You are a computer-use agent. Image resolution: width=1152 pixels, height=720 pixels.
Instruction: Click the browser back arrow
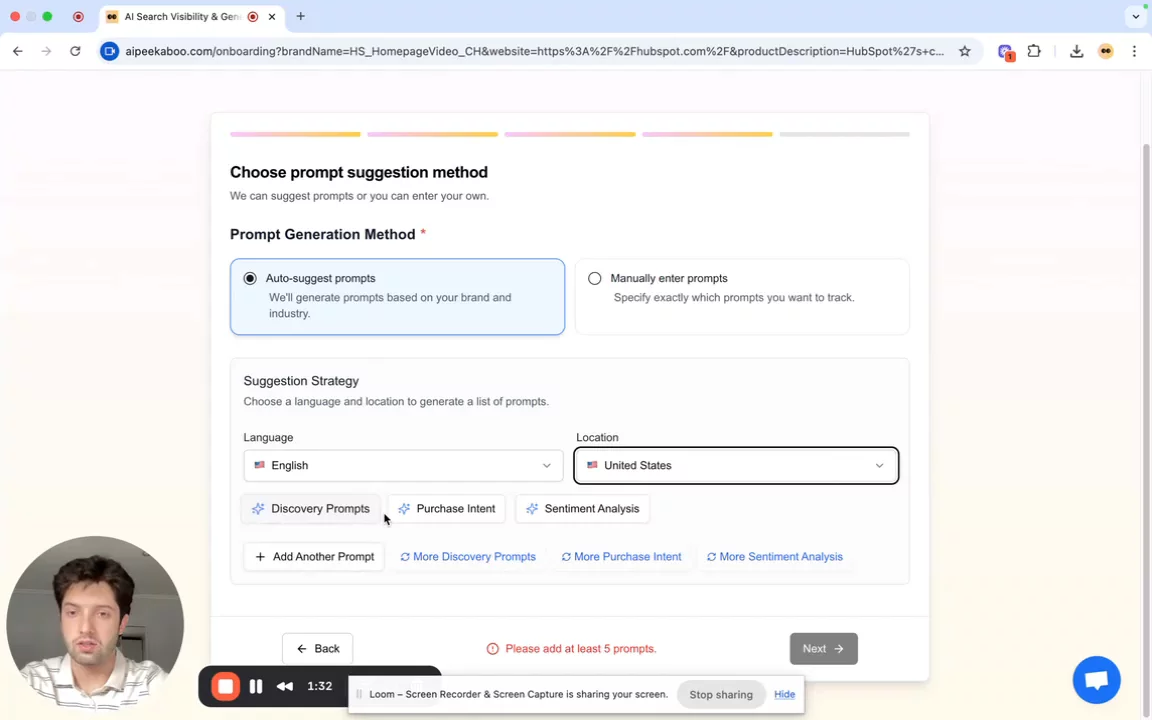point(18,51)
